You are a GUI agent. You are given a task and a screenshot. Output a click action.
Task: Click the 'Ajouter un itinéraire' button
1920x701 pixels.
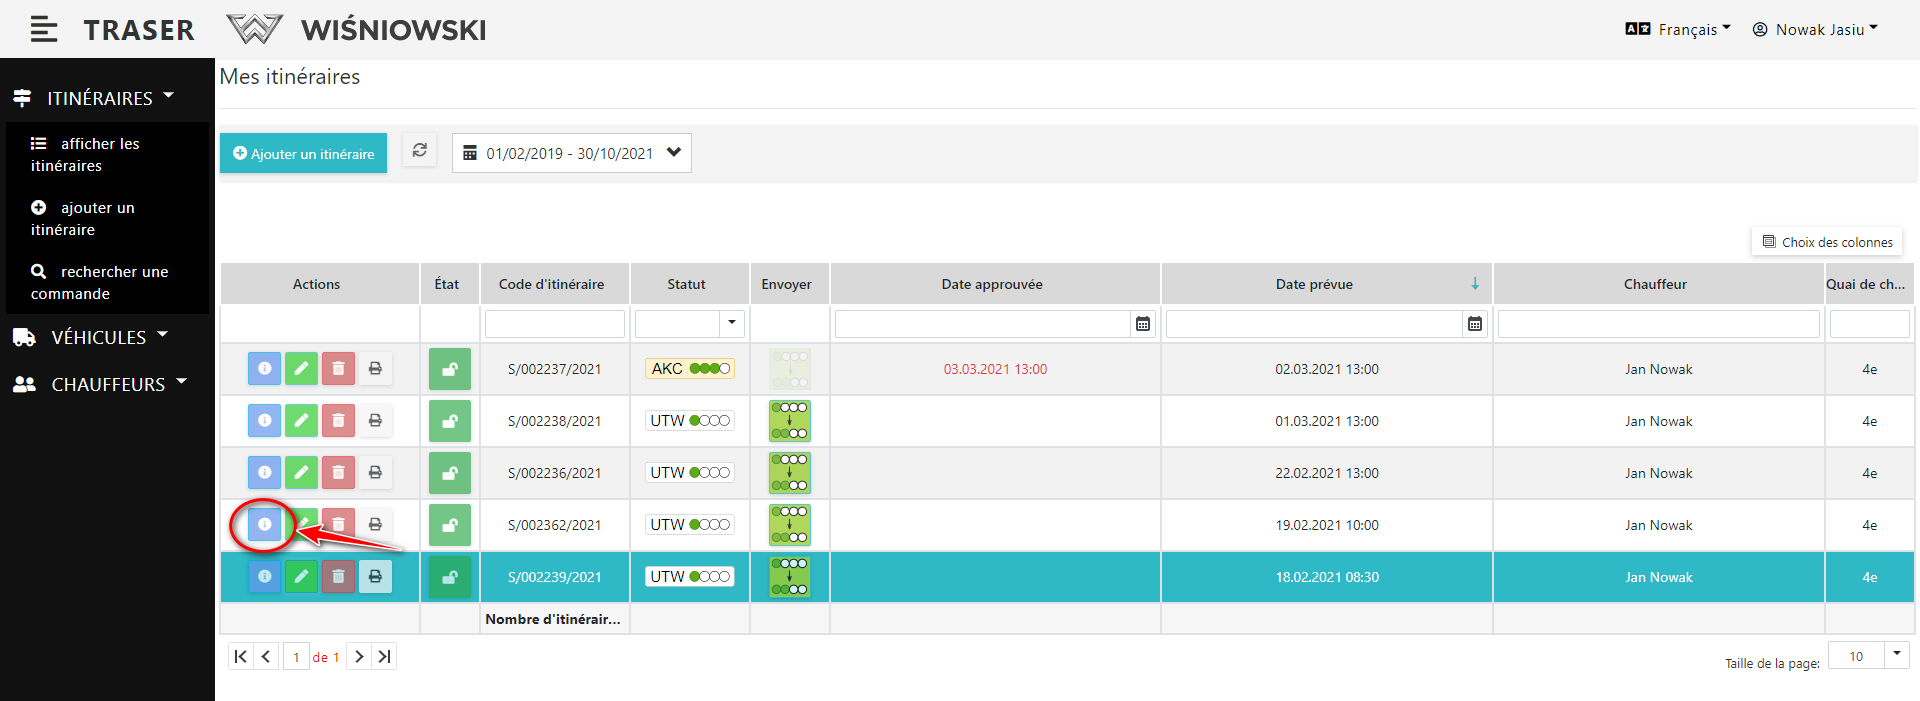[x=303, y=153]
